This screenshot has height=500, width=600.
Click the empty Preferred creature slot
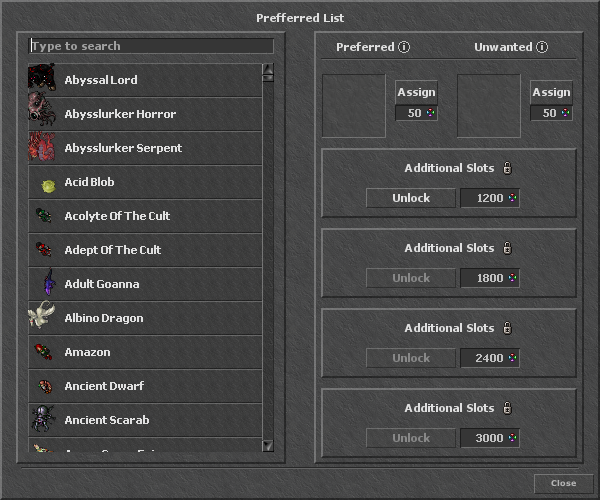pos(354,106)
